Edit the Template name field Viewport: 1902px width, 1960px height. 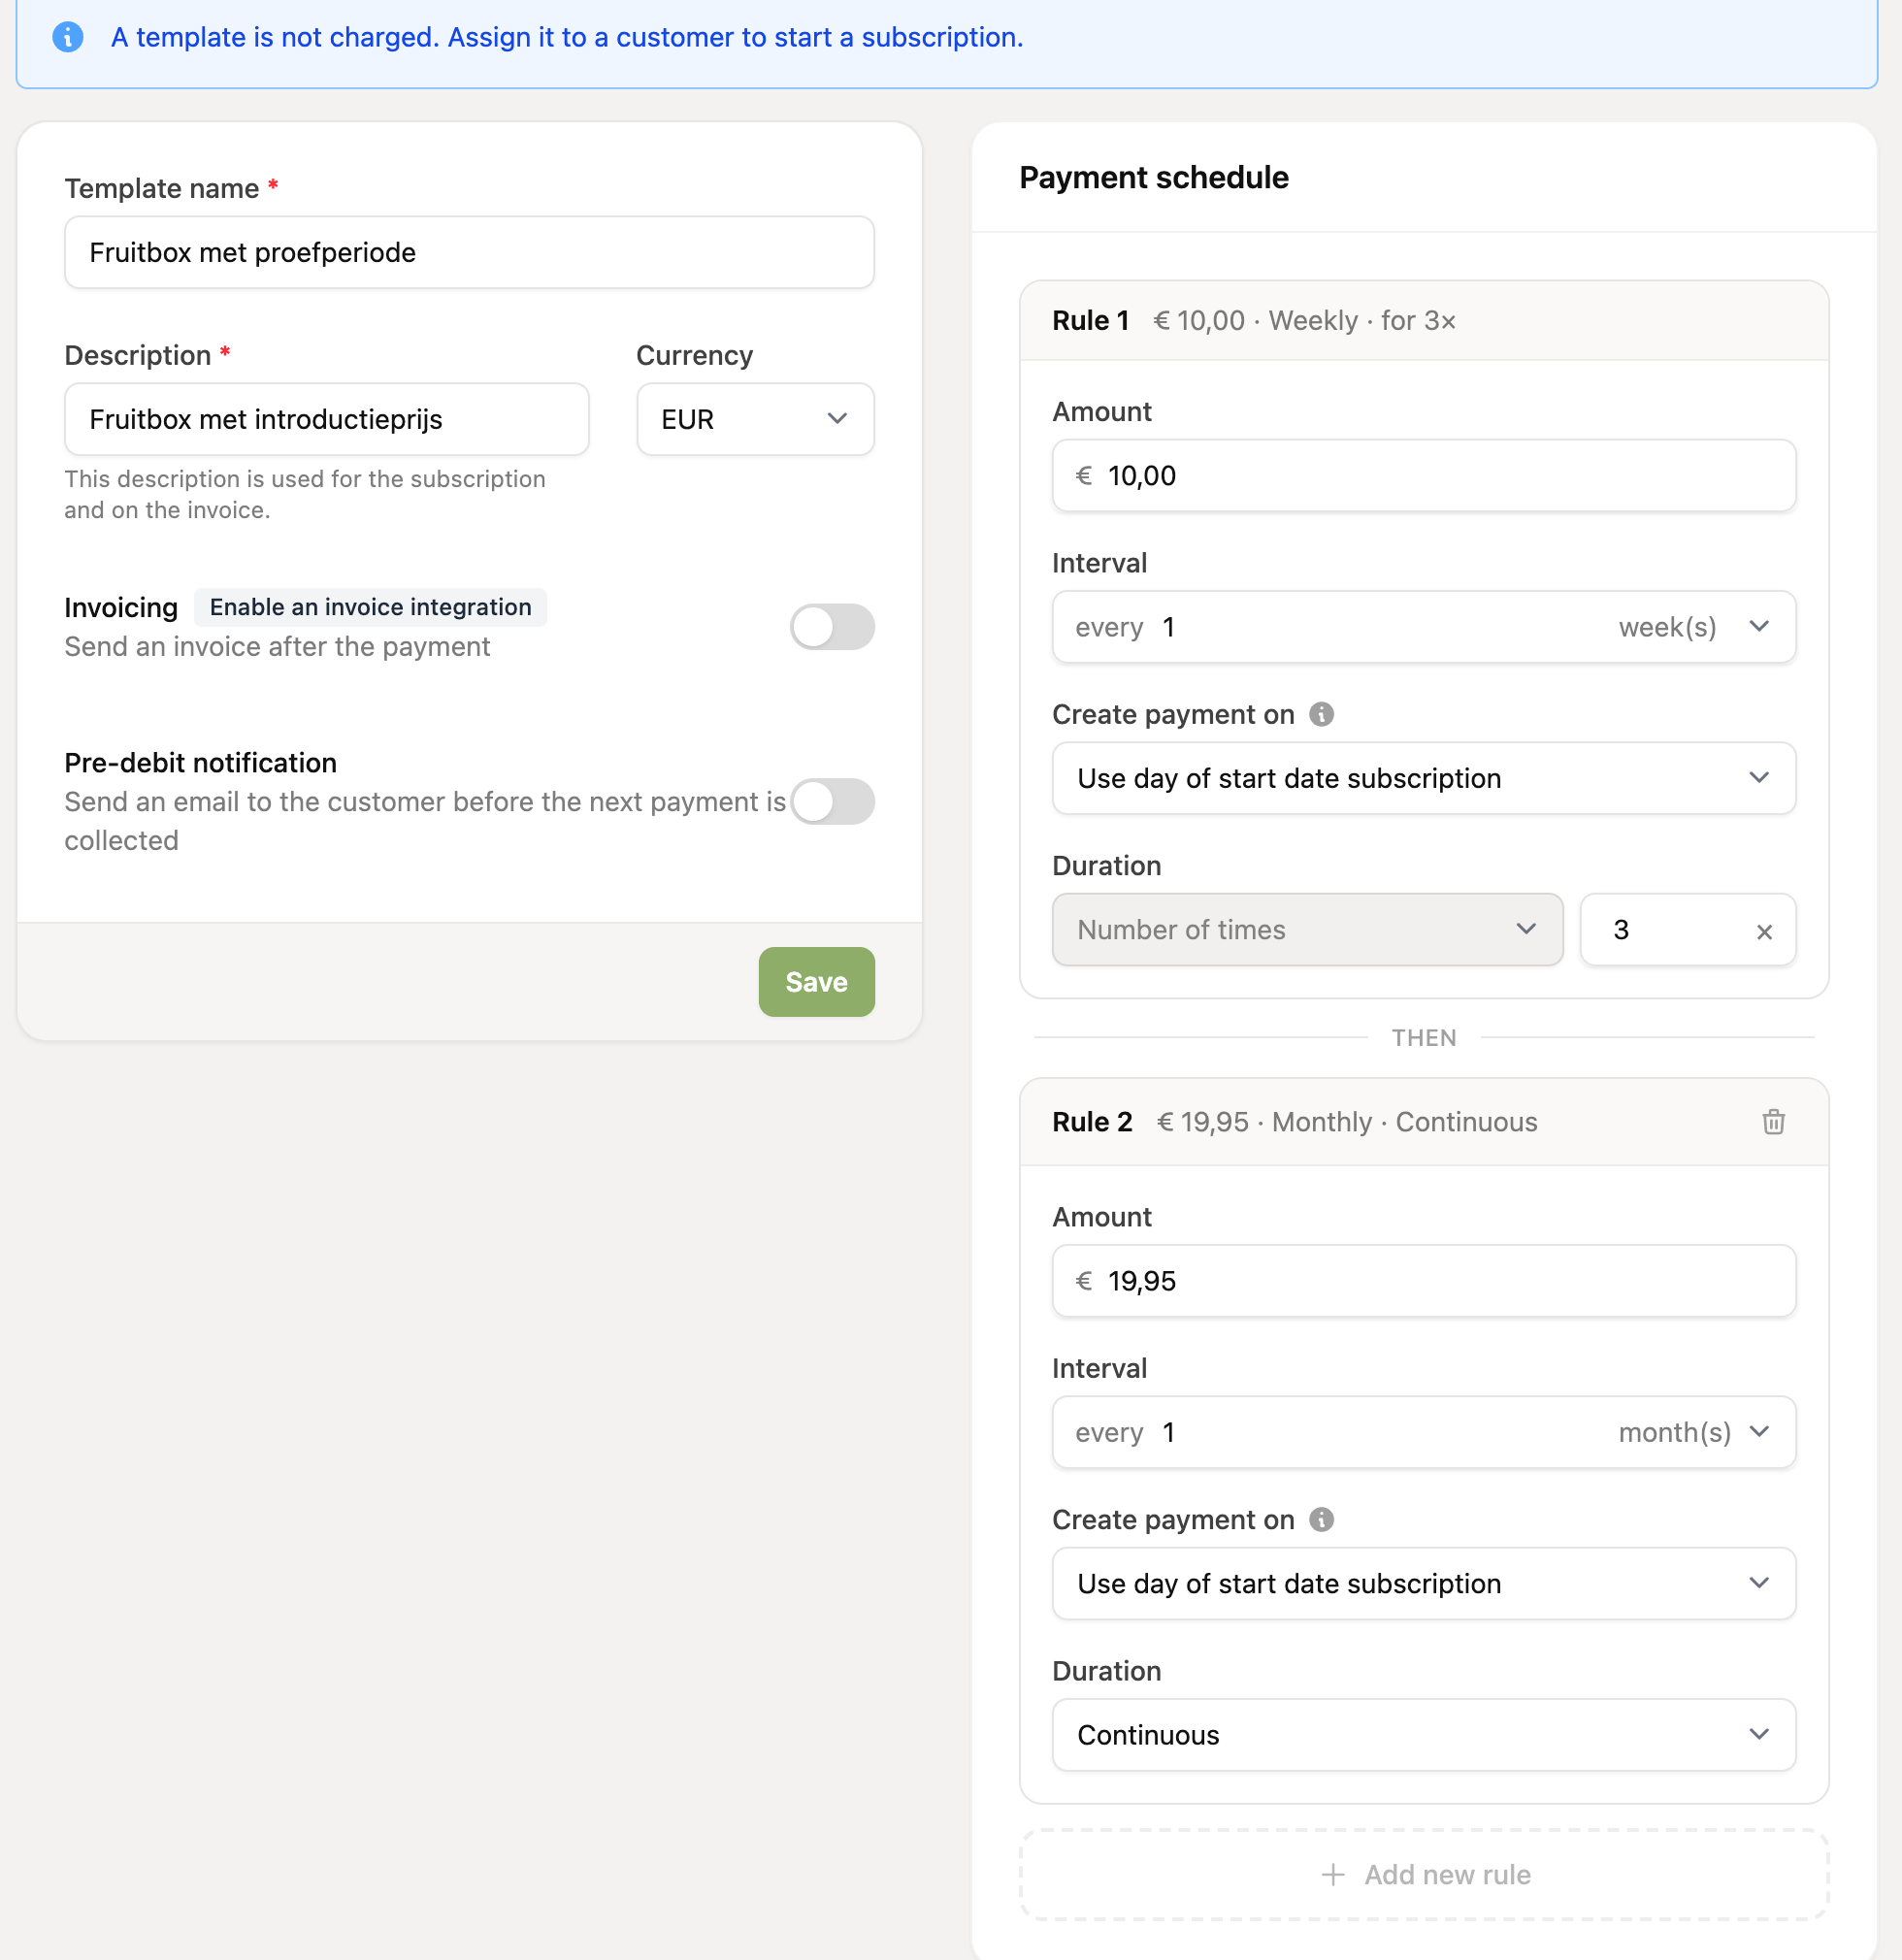pos(469,252)
